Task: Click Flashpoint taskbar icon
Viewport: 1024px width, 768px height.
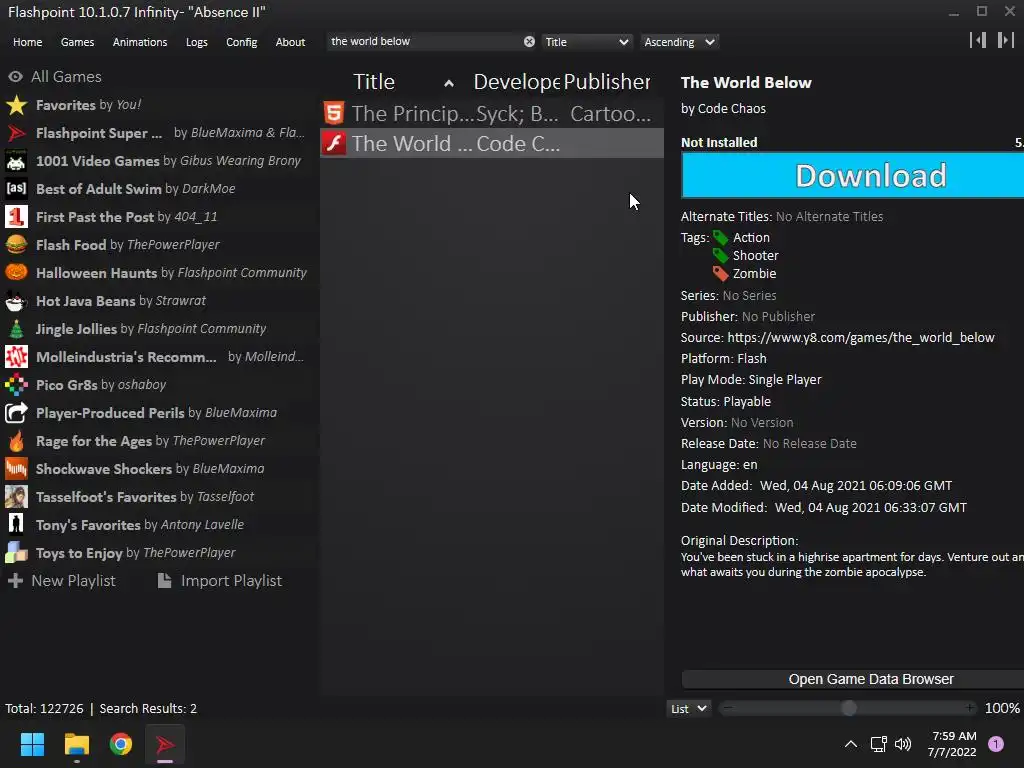Action: coord(165,744)
